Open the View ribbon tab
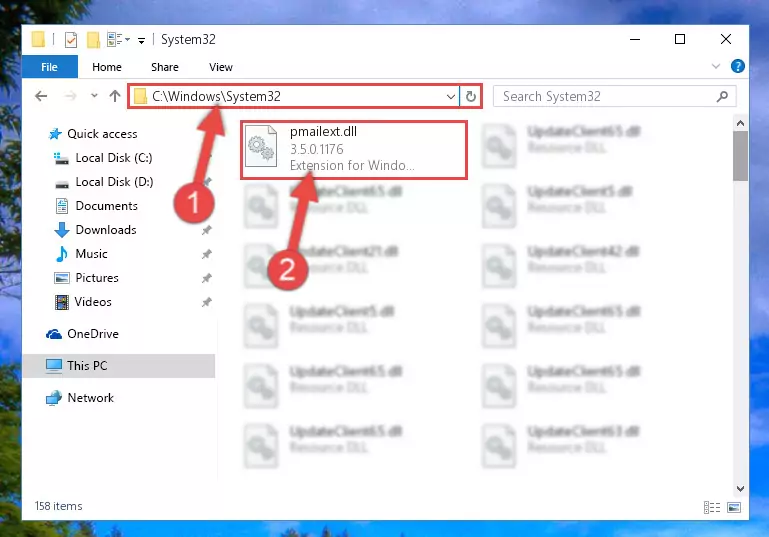769x537 pixels. pyautogui.click(x=221, y=67)
